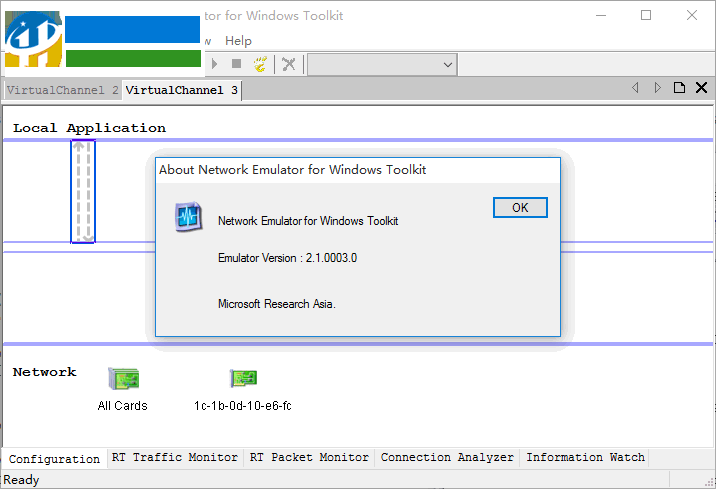
Task: Click the new channel page icon
Action: tap(679, 88)
